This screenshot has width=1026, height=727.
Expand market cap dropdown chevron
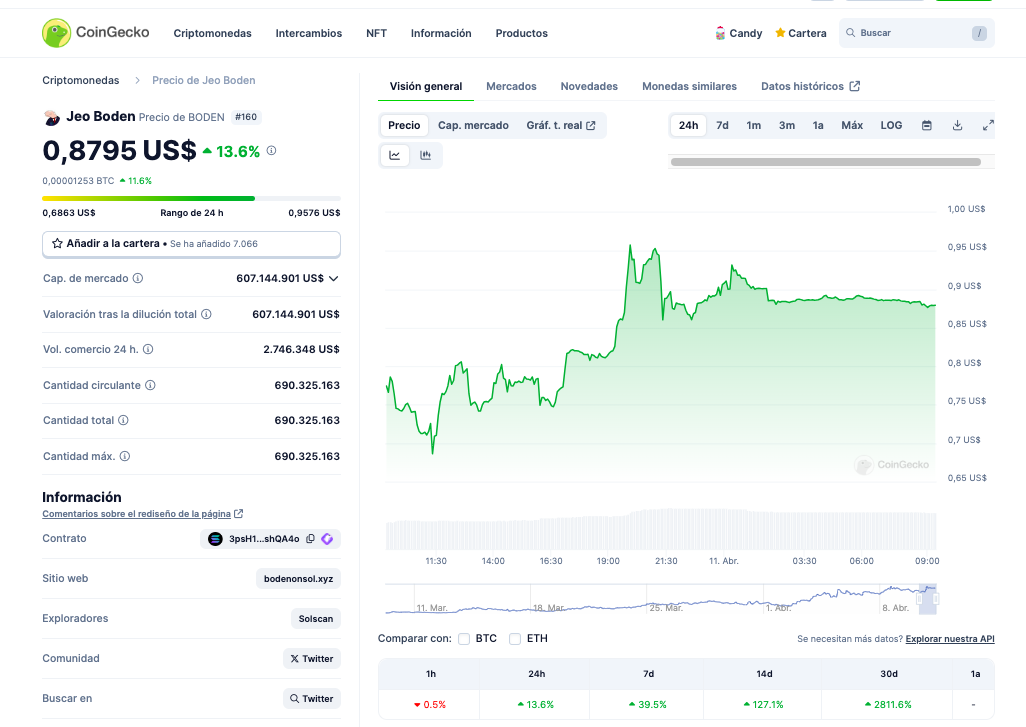(334, 278)
